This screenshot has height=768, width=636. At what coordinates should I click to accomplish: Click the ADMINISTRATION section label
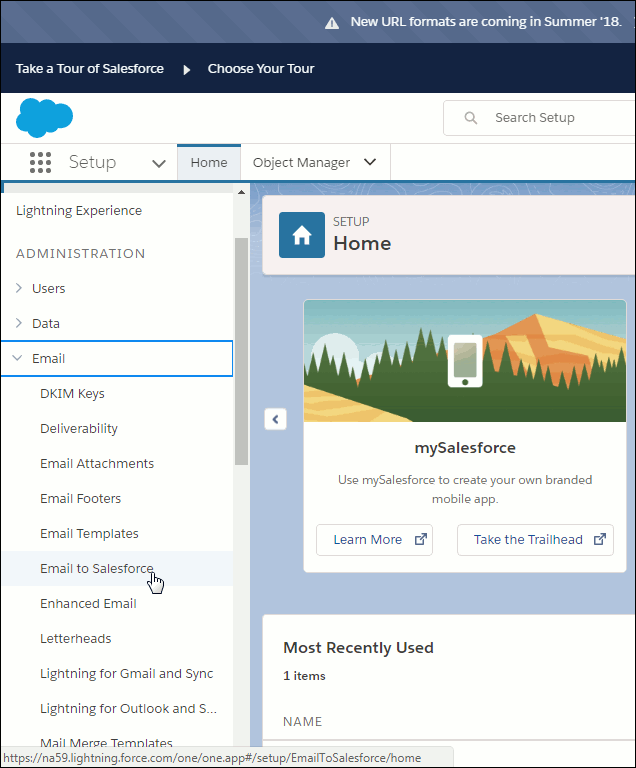[81, 253]
